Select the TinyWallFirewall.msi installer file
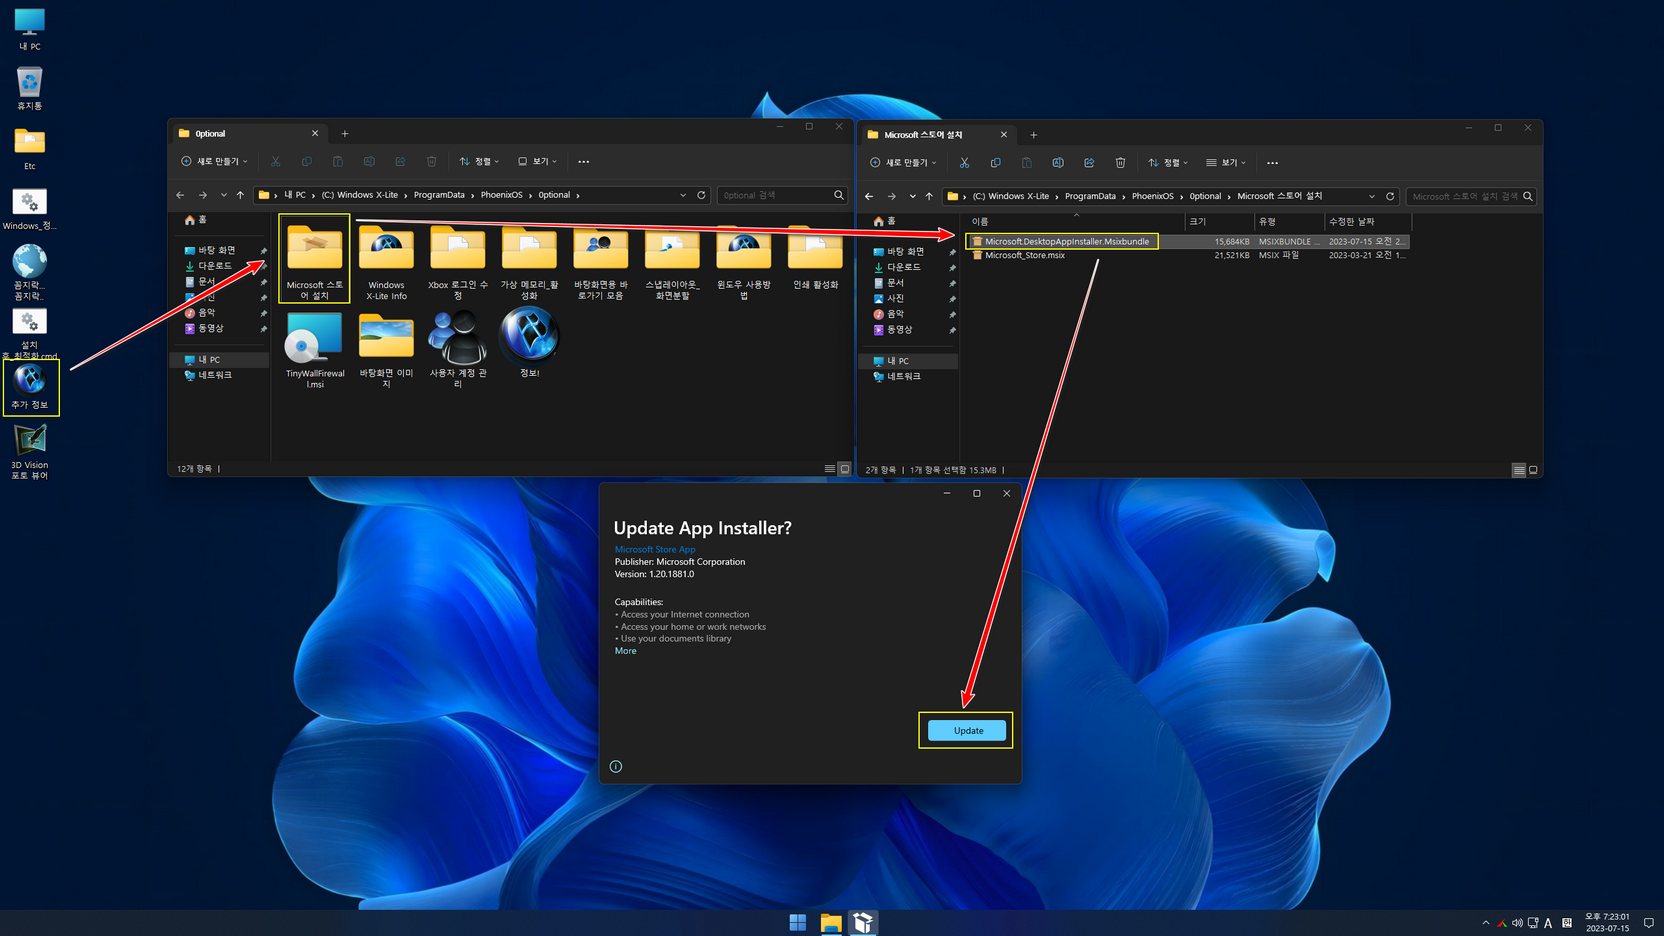This screenshot has width=1664, height=936. [x=315, y=350]
